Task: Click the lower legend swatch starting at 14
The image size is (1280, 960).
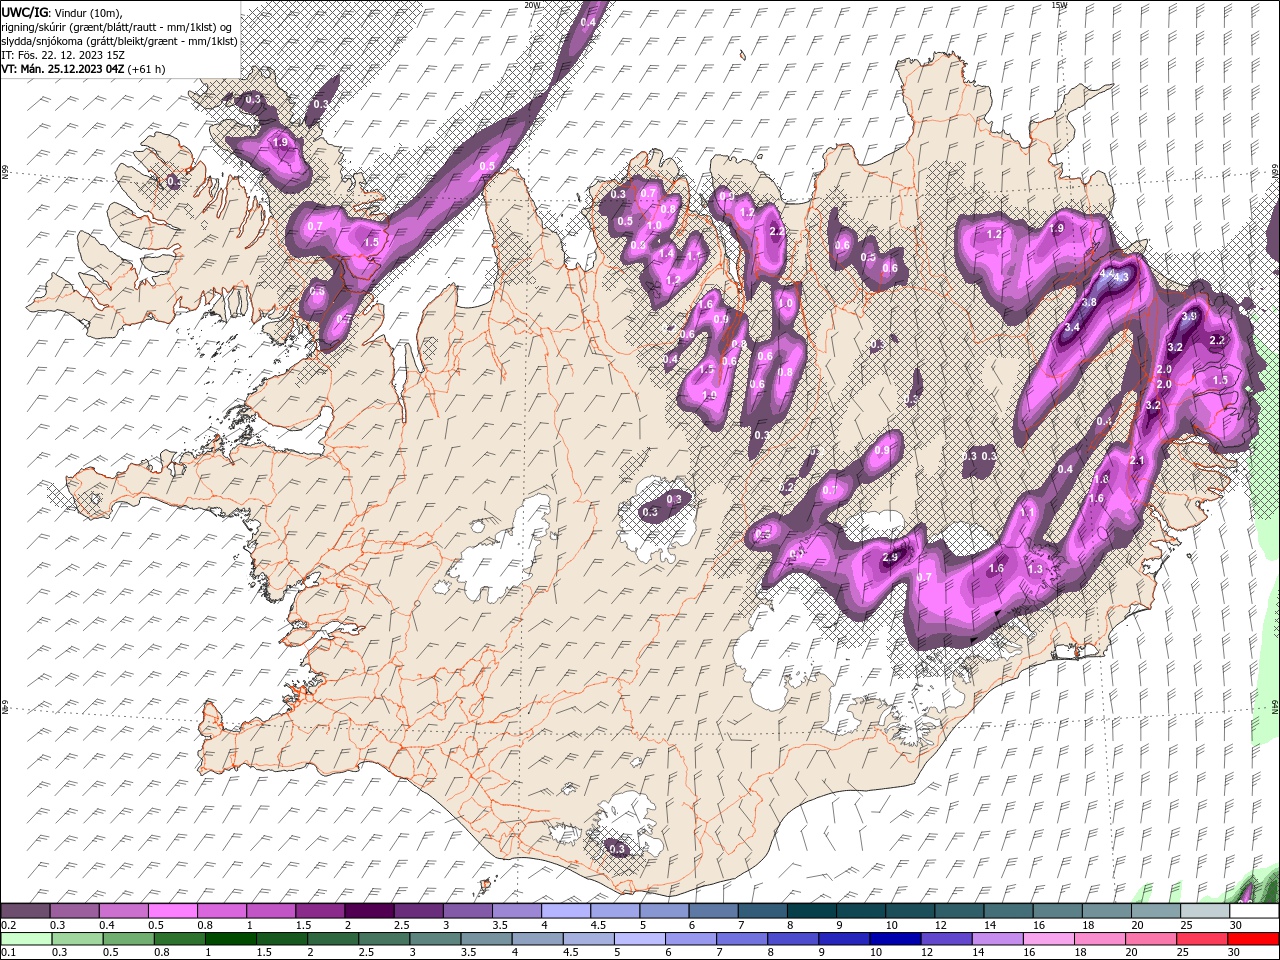Action: click(997, 939)
